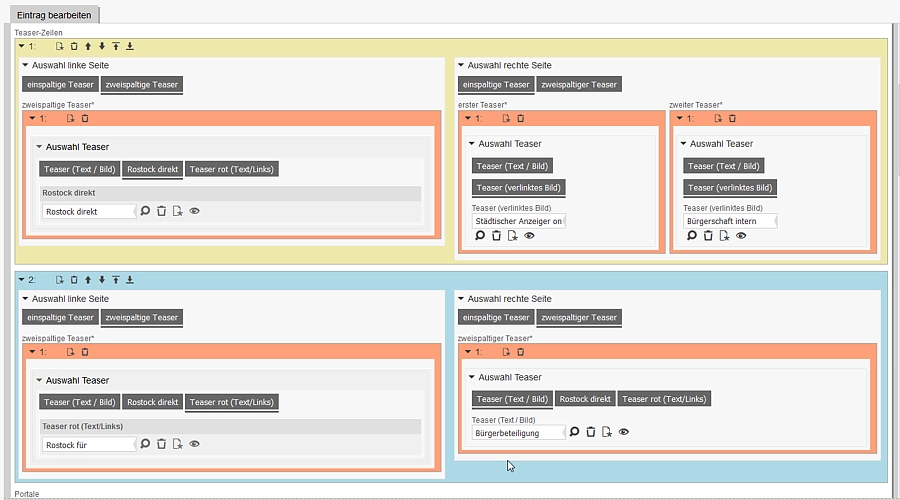
Task: Move teaser row 2 down one position
Action: (x=102, y=280)
